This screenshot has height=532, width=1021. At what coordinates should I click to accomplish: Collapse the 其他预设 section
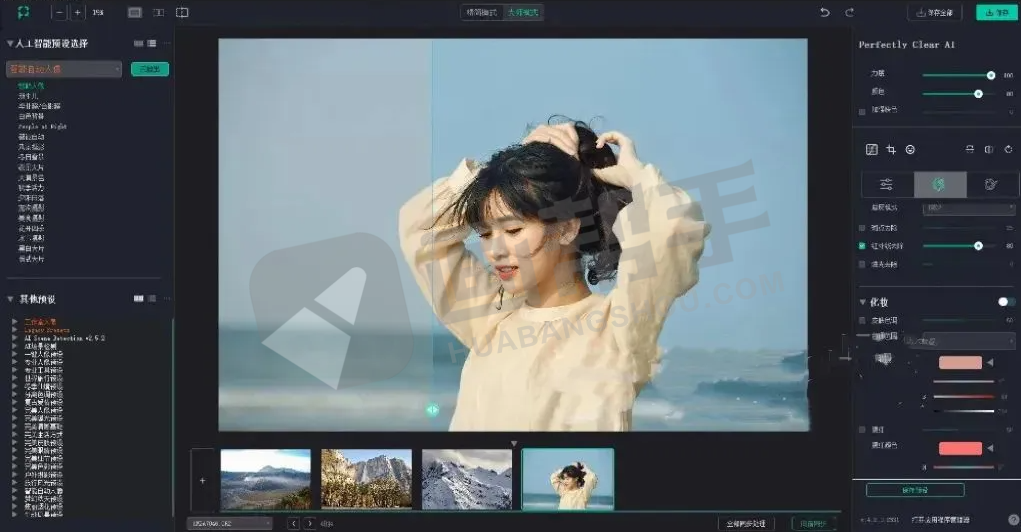click(10, 299)
